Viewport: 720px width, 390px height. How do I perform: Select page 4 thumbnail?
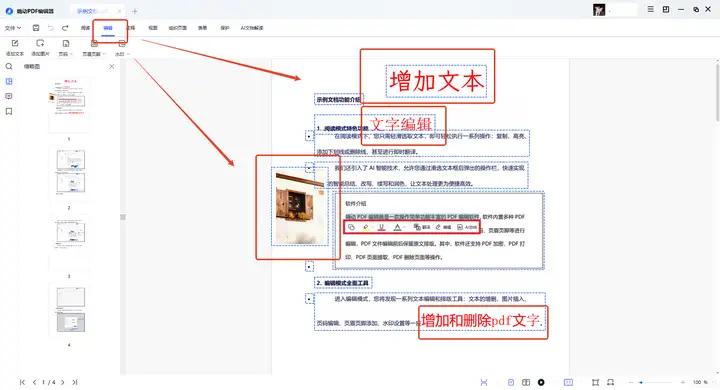coord(69,310)
